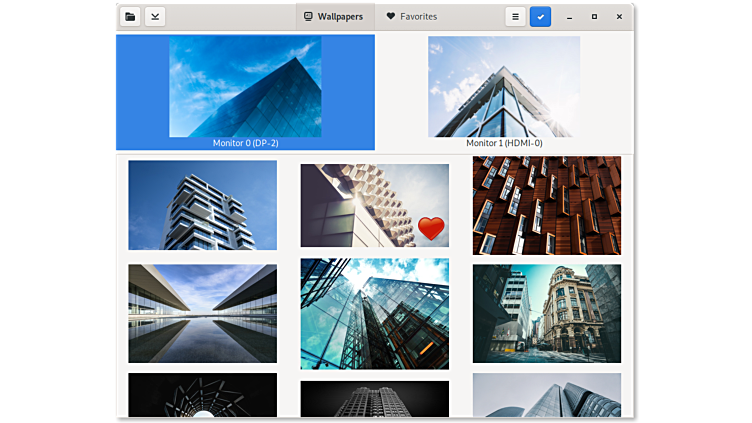Choose the pale blue glass building wallpaper

(546, 395)
